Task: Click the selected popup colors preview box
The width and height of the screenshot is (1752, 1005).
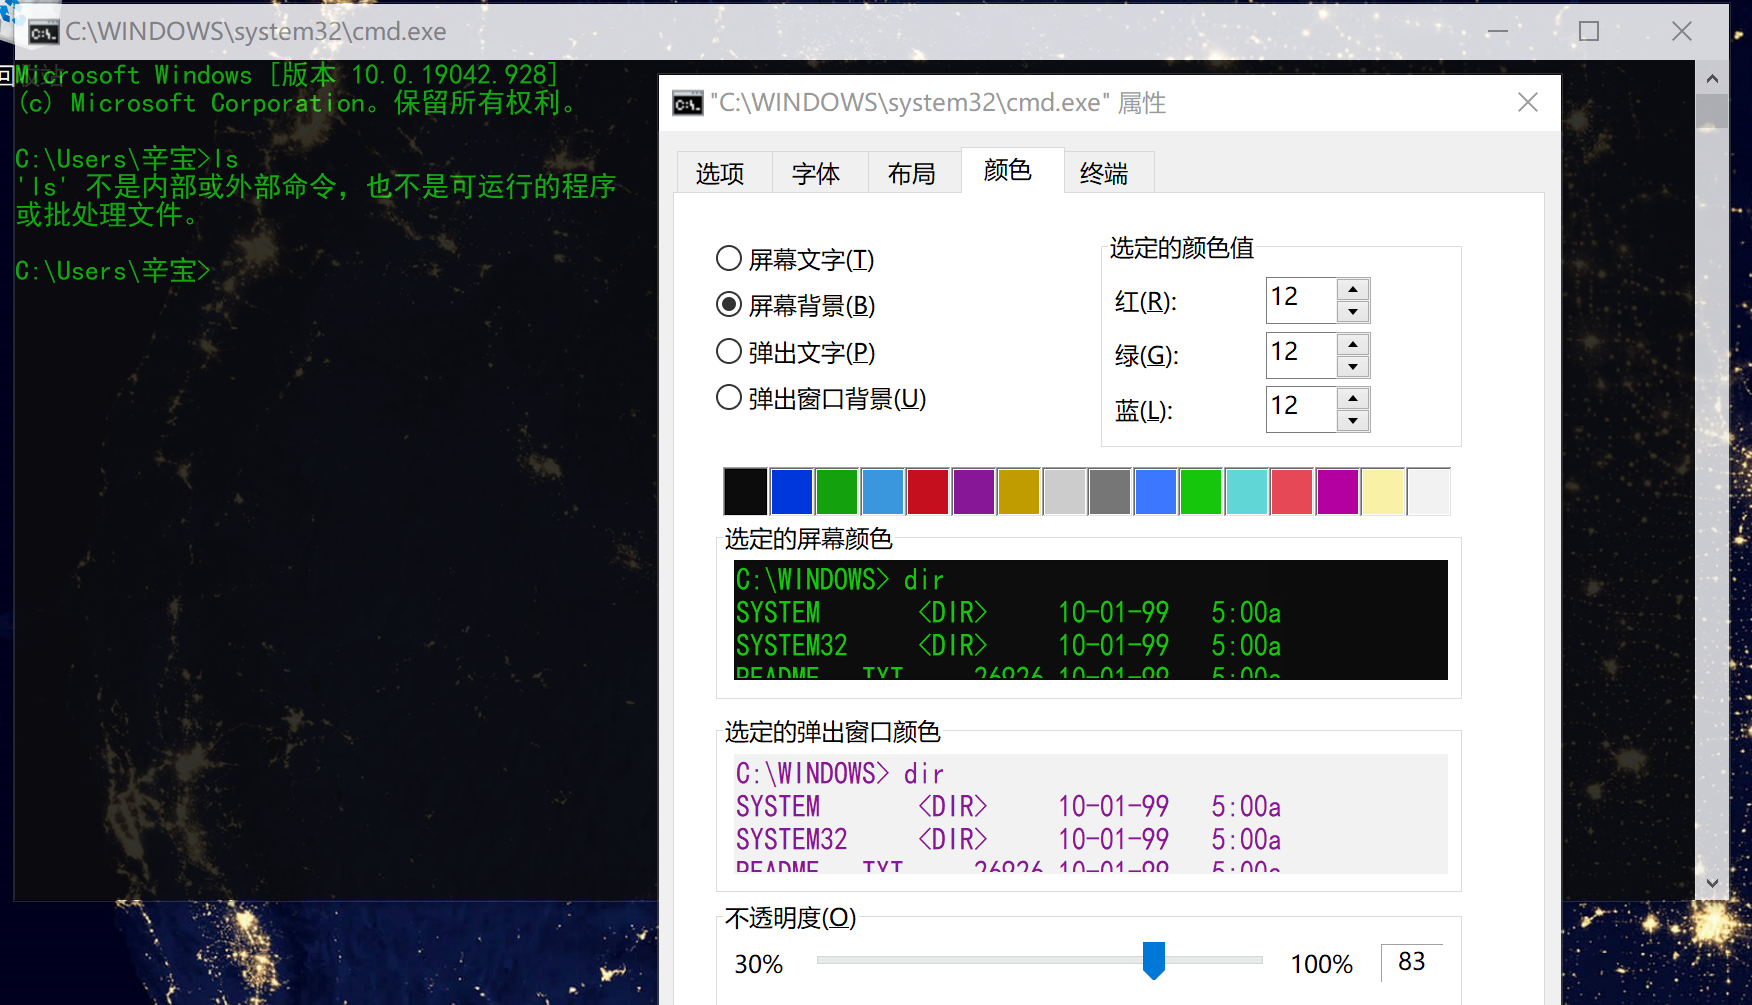Action: tap(1091, 814)
